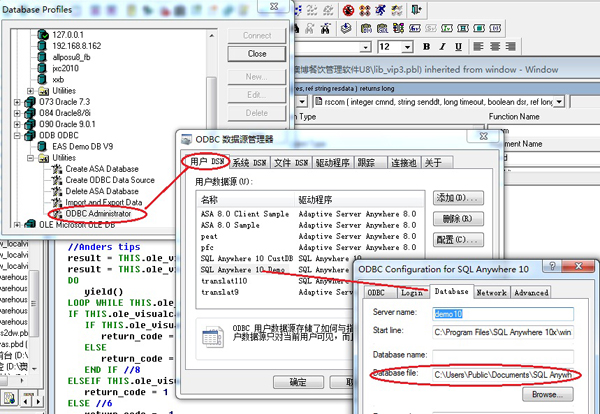Select Create ODBC Data Source tree item

pos(107,178)
